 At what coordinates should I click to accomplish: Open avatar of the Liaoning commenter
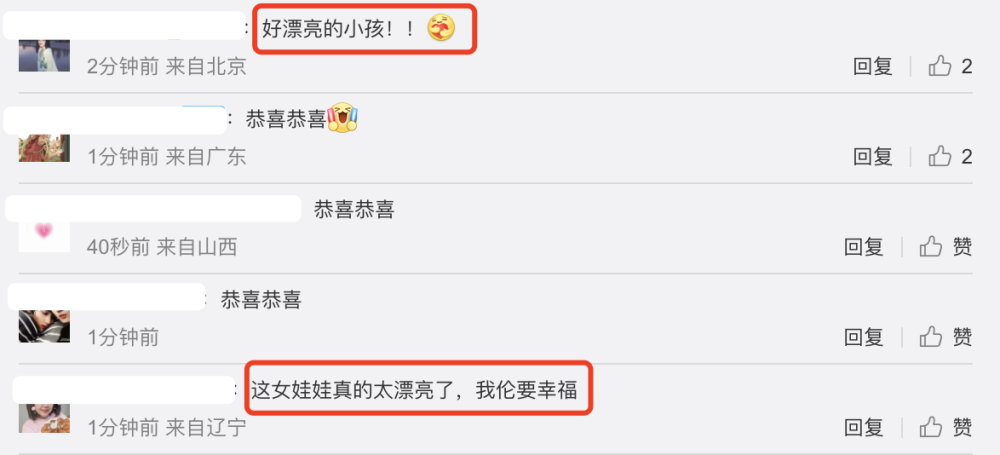click(x=44, y=417)
